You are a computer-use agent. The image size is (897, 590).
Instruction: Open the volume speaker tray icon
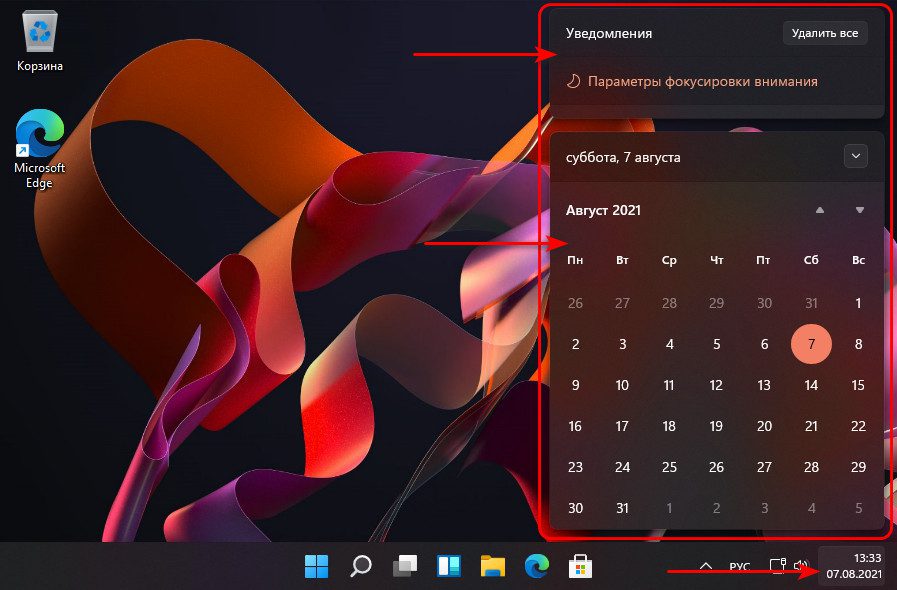801,566
